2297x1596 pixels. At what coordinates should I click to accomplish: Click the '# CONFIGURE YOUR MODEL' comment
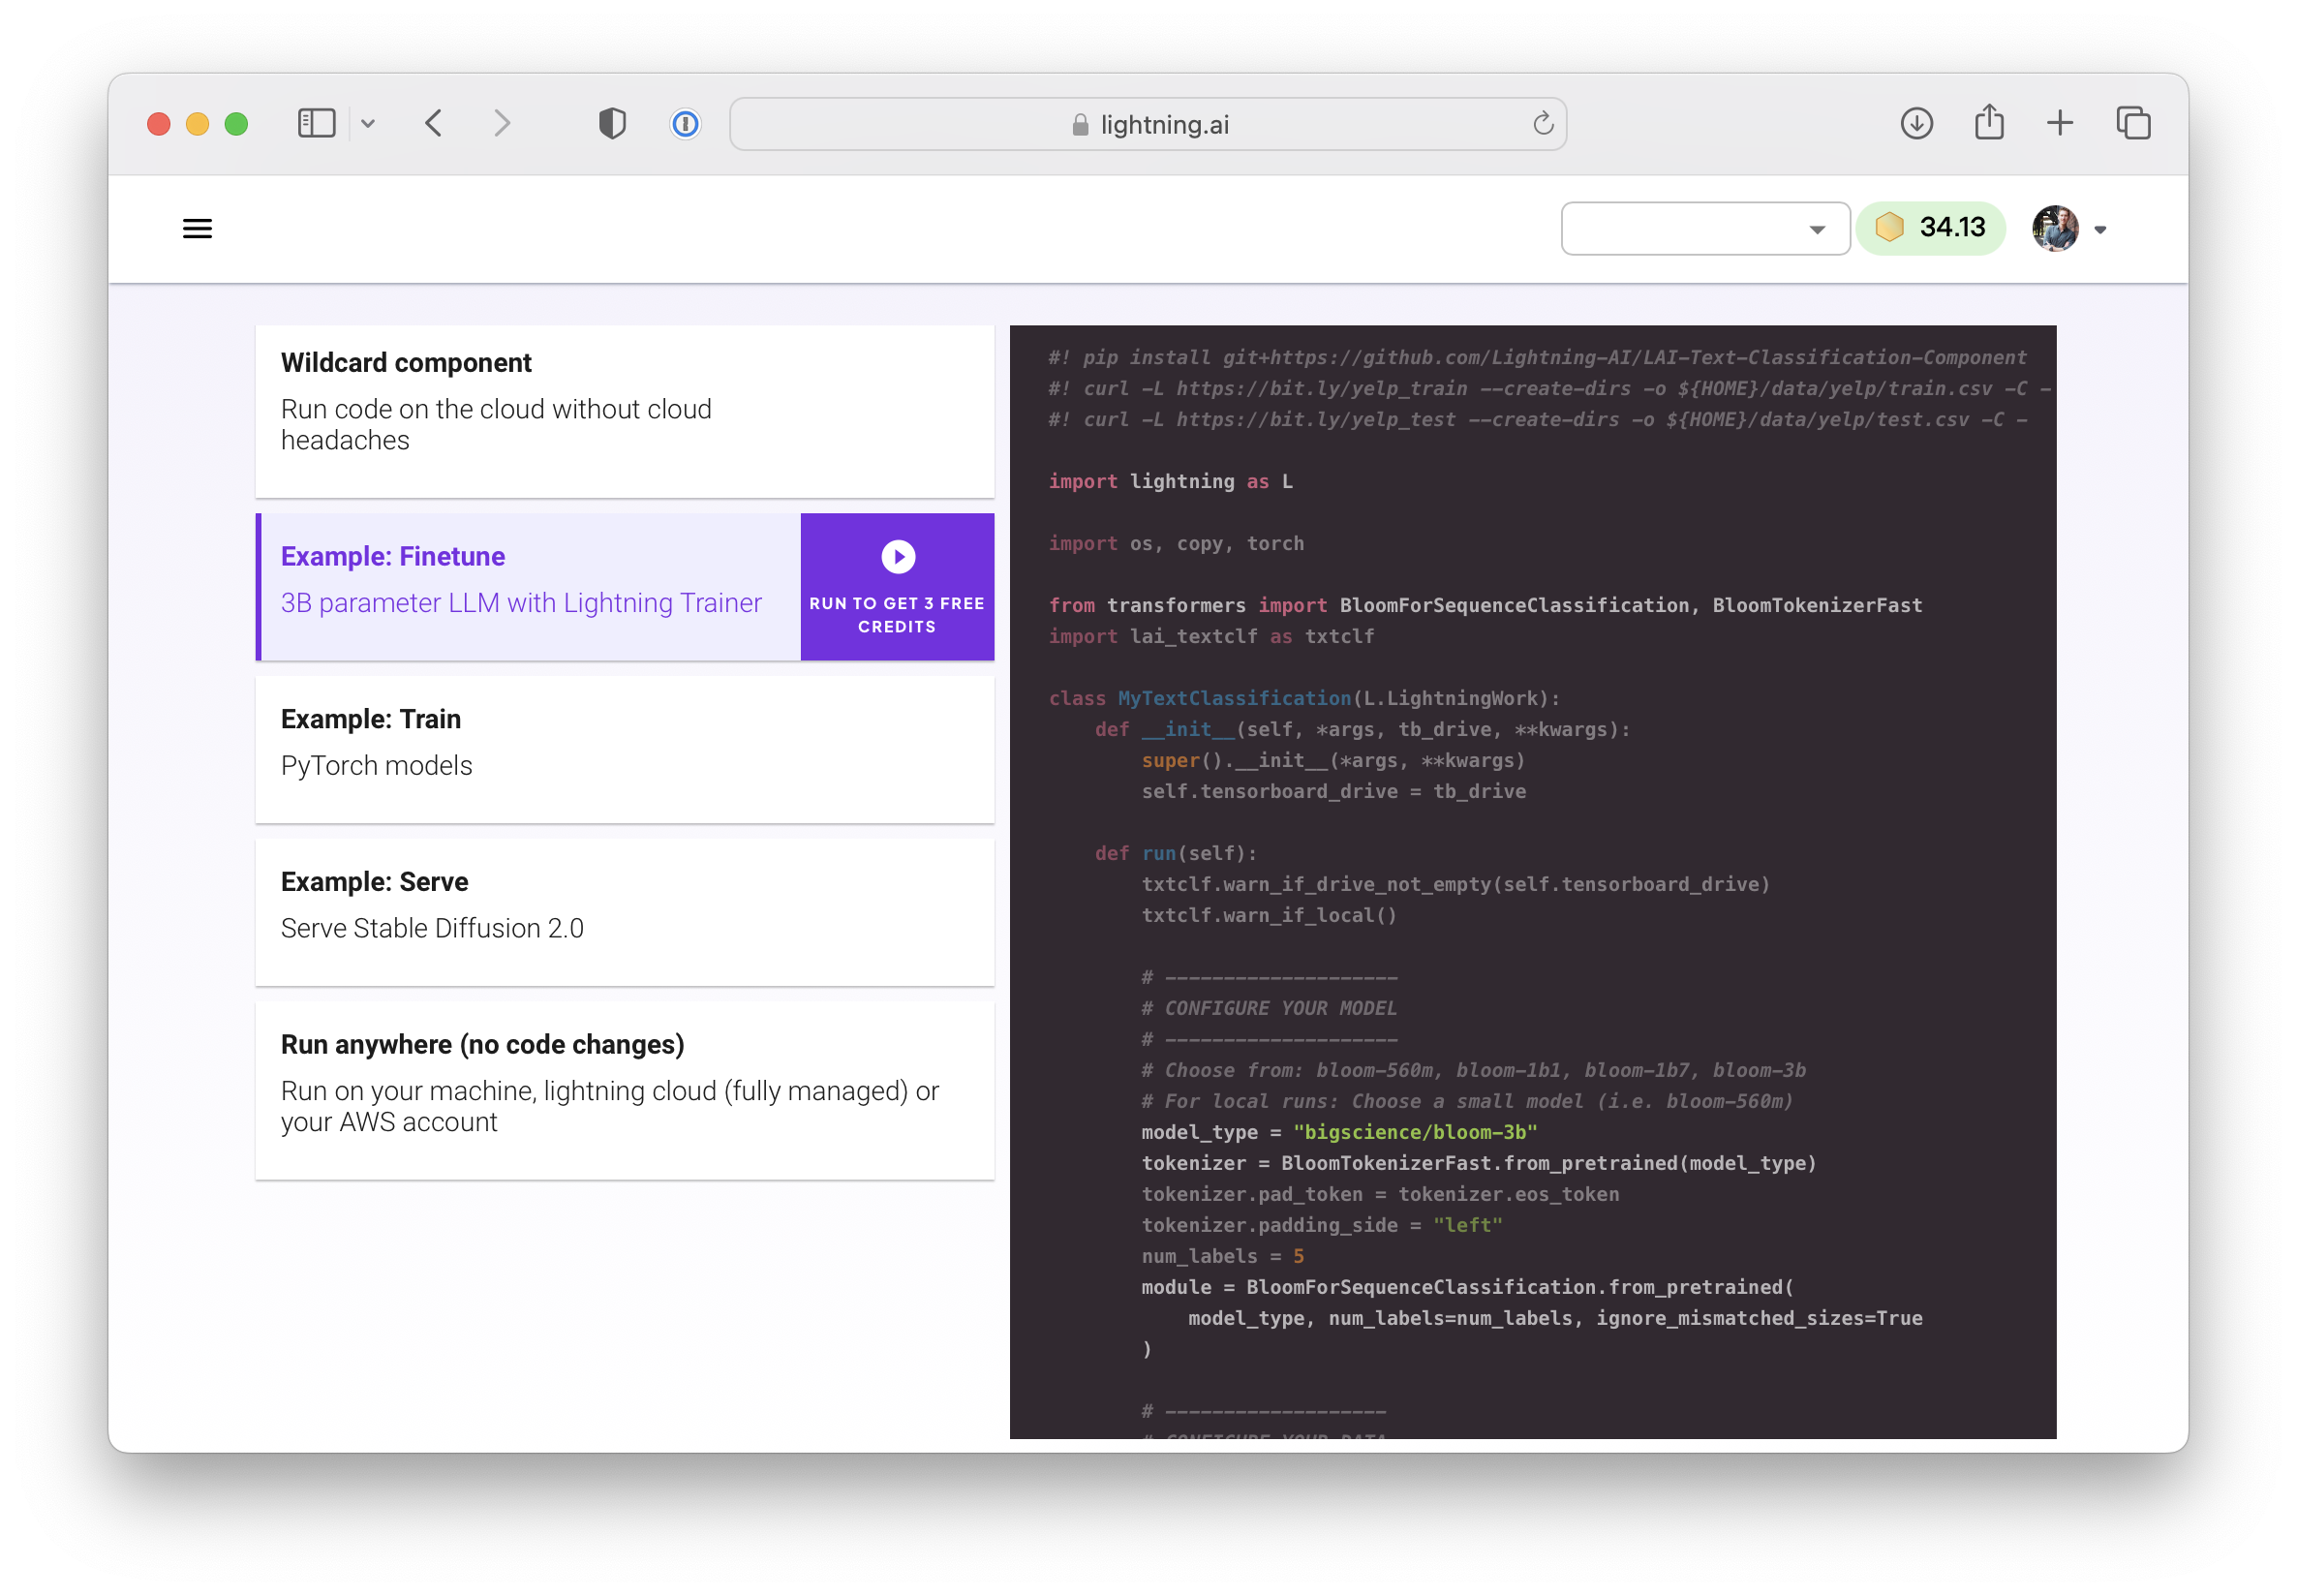tap(1269, 1009)
